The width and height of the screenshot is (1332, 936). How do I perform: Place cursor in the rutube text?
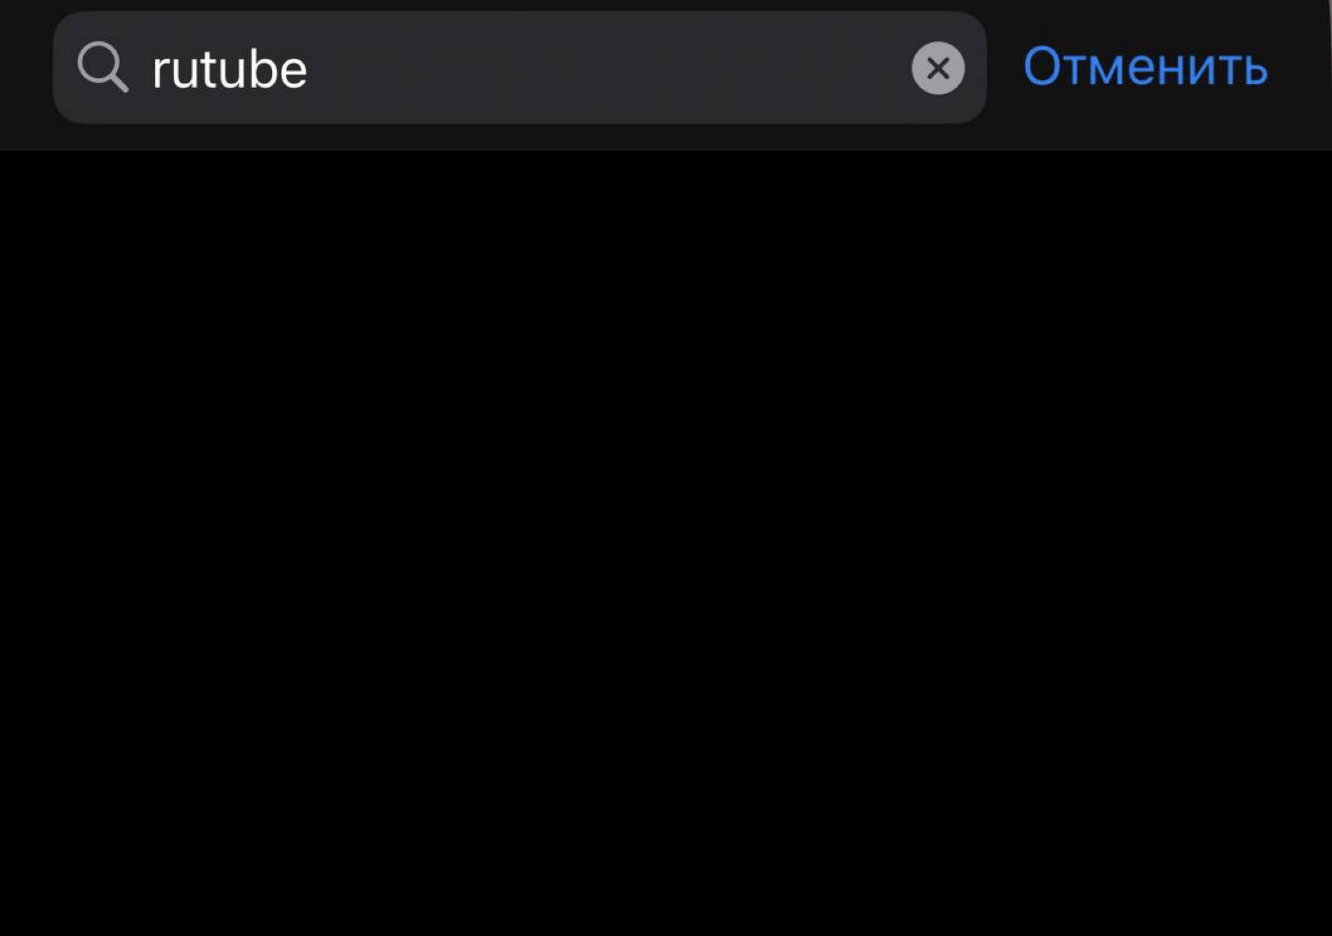tap(229, 70)
